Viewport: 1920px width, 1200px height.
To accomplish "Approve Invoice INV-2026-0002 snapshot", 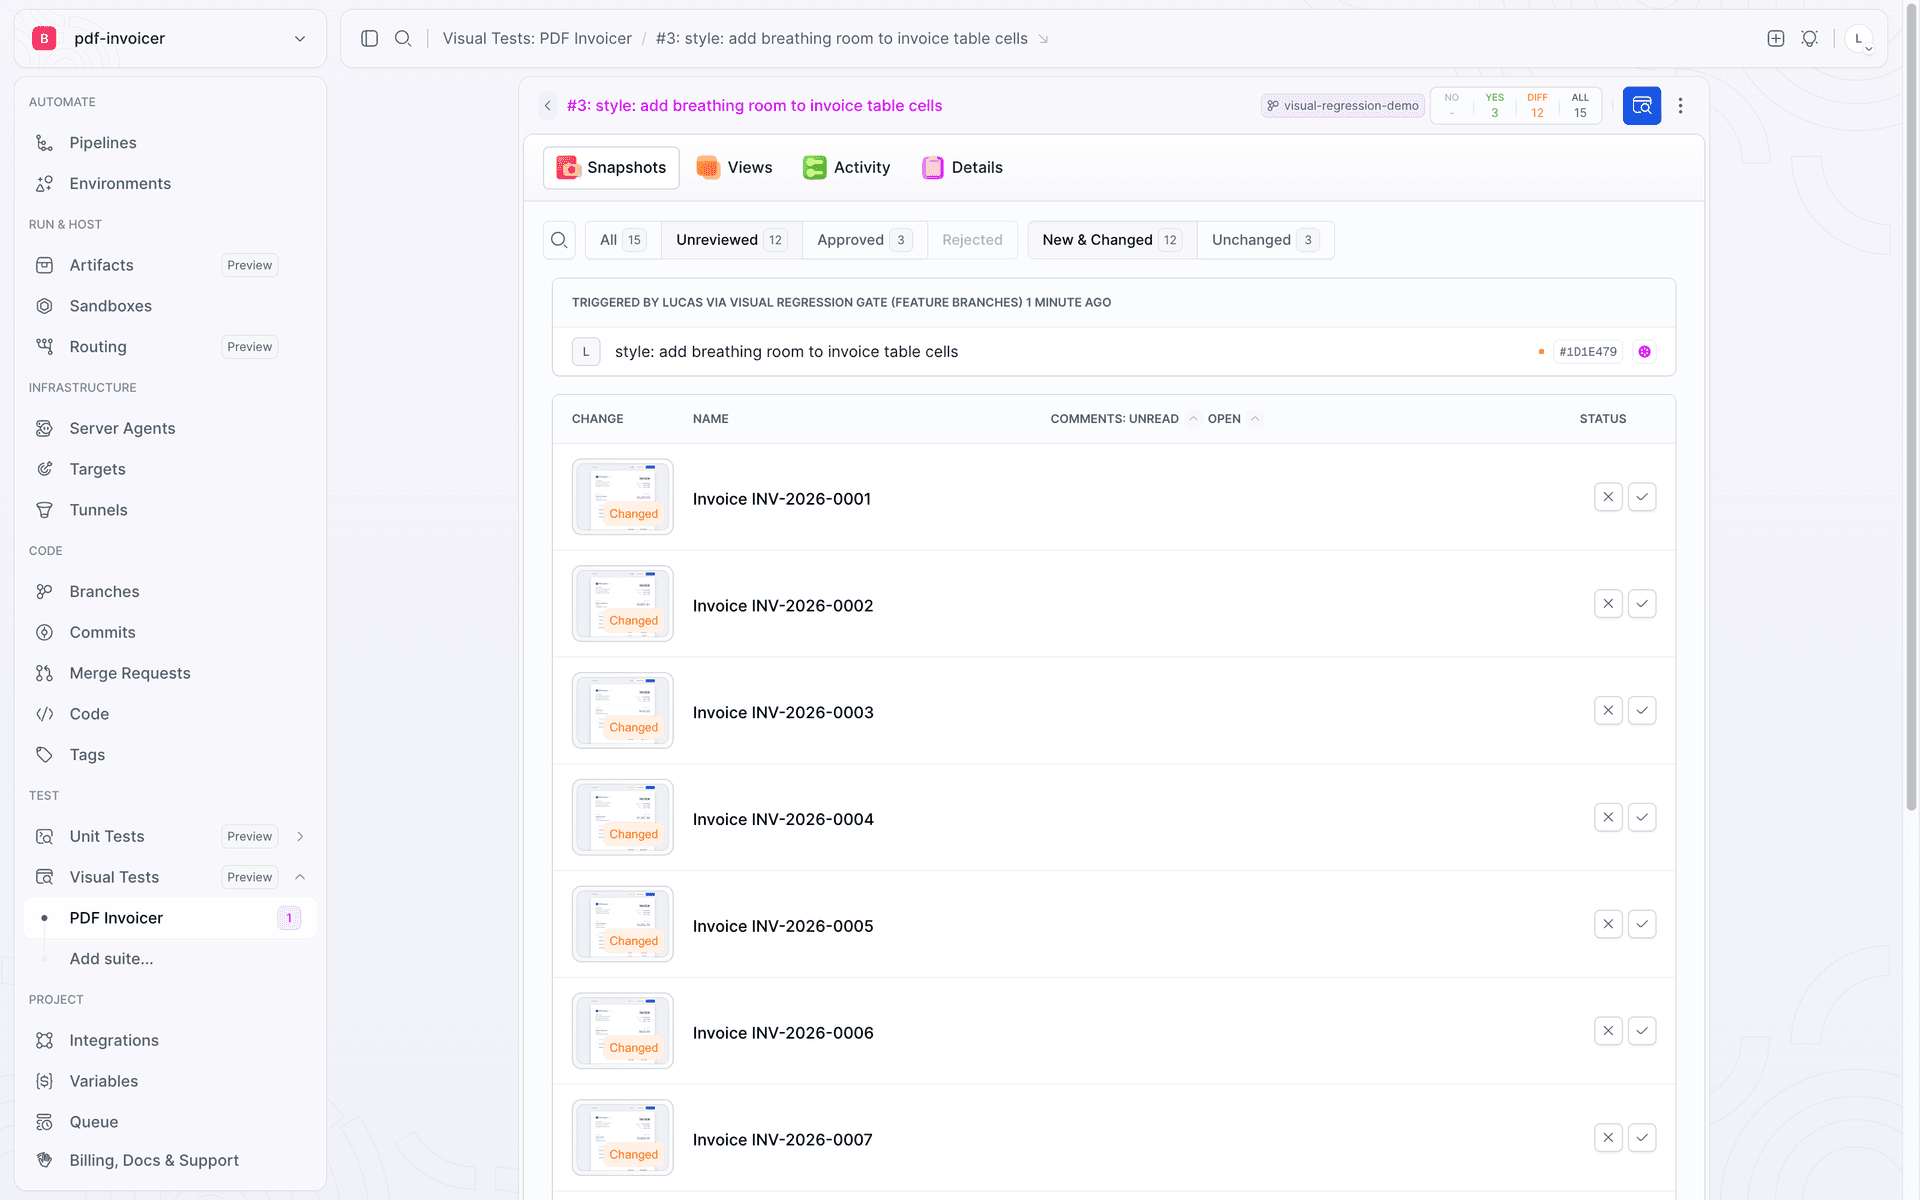I will (x=1642, y=604).
